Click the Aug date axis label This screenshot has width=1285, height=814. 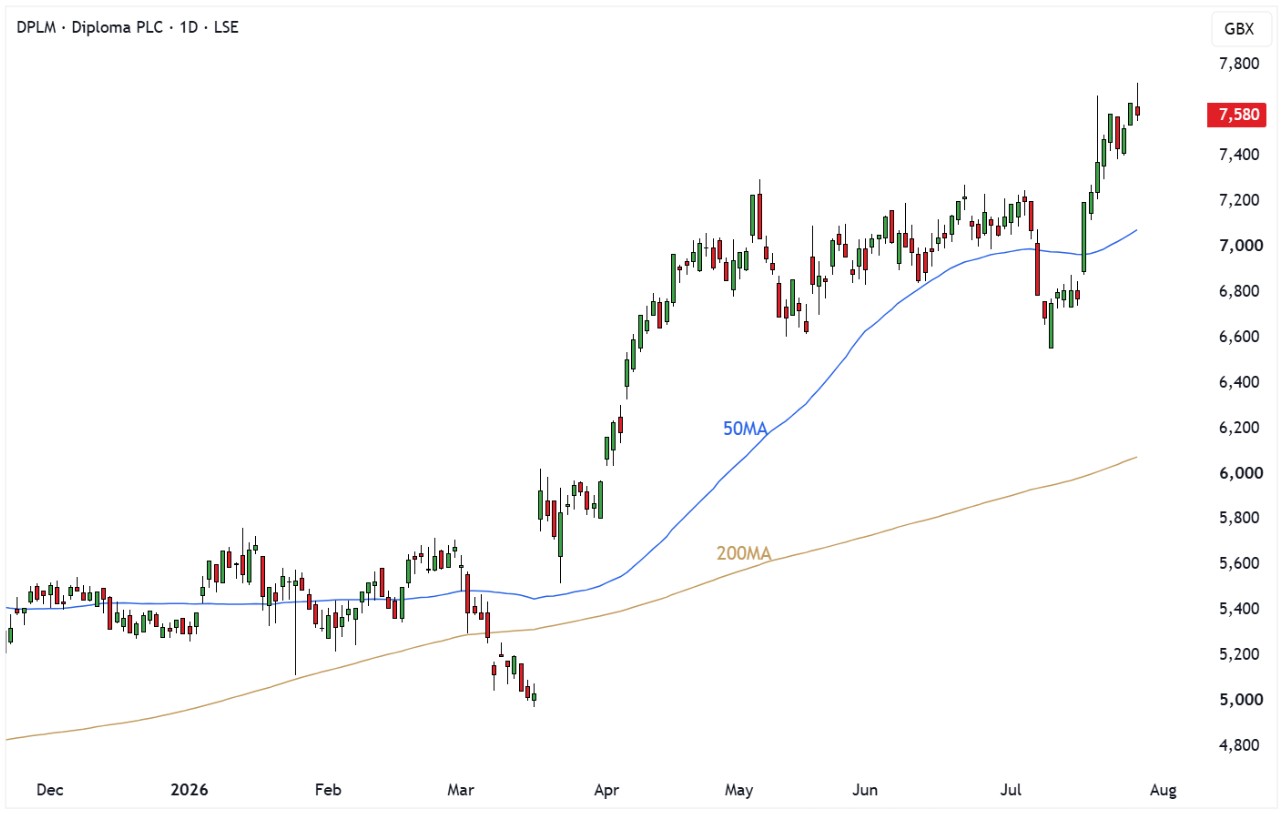tap(1163, 790)
